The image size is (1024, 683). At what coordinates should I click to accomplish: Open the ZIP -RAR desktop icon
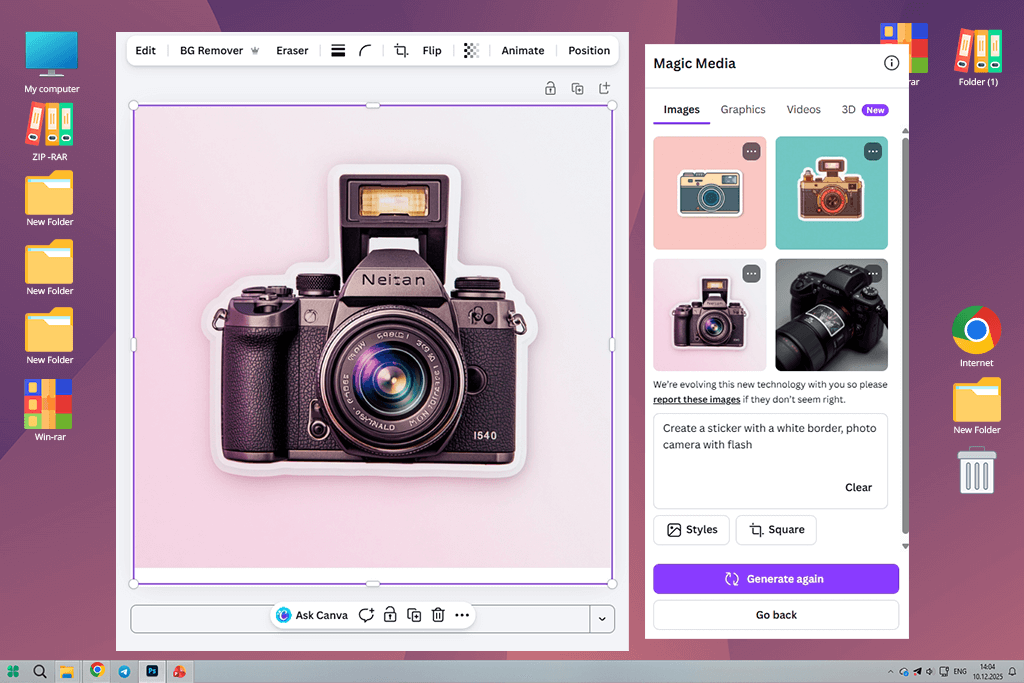tap(50, 131)
